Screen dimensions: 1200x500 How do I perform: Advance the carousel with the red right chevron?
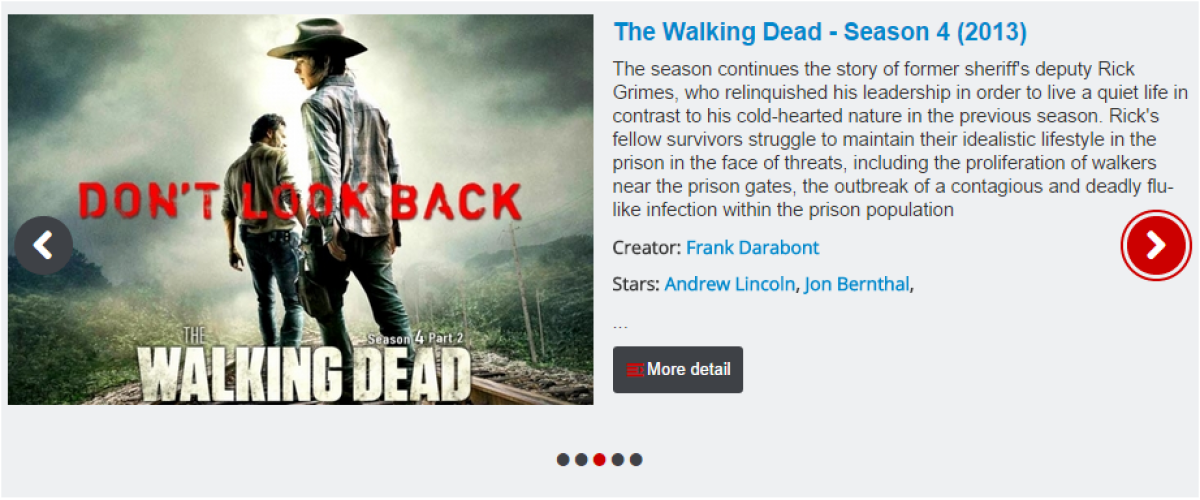pos(1155,245)
